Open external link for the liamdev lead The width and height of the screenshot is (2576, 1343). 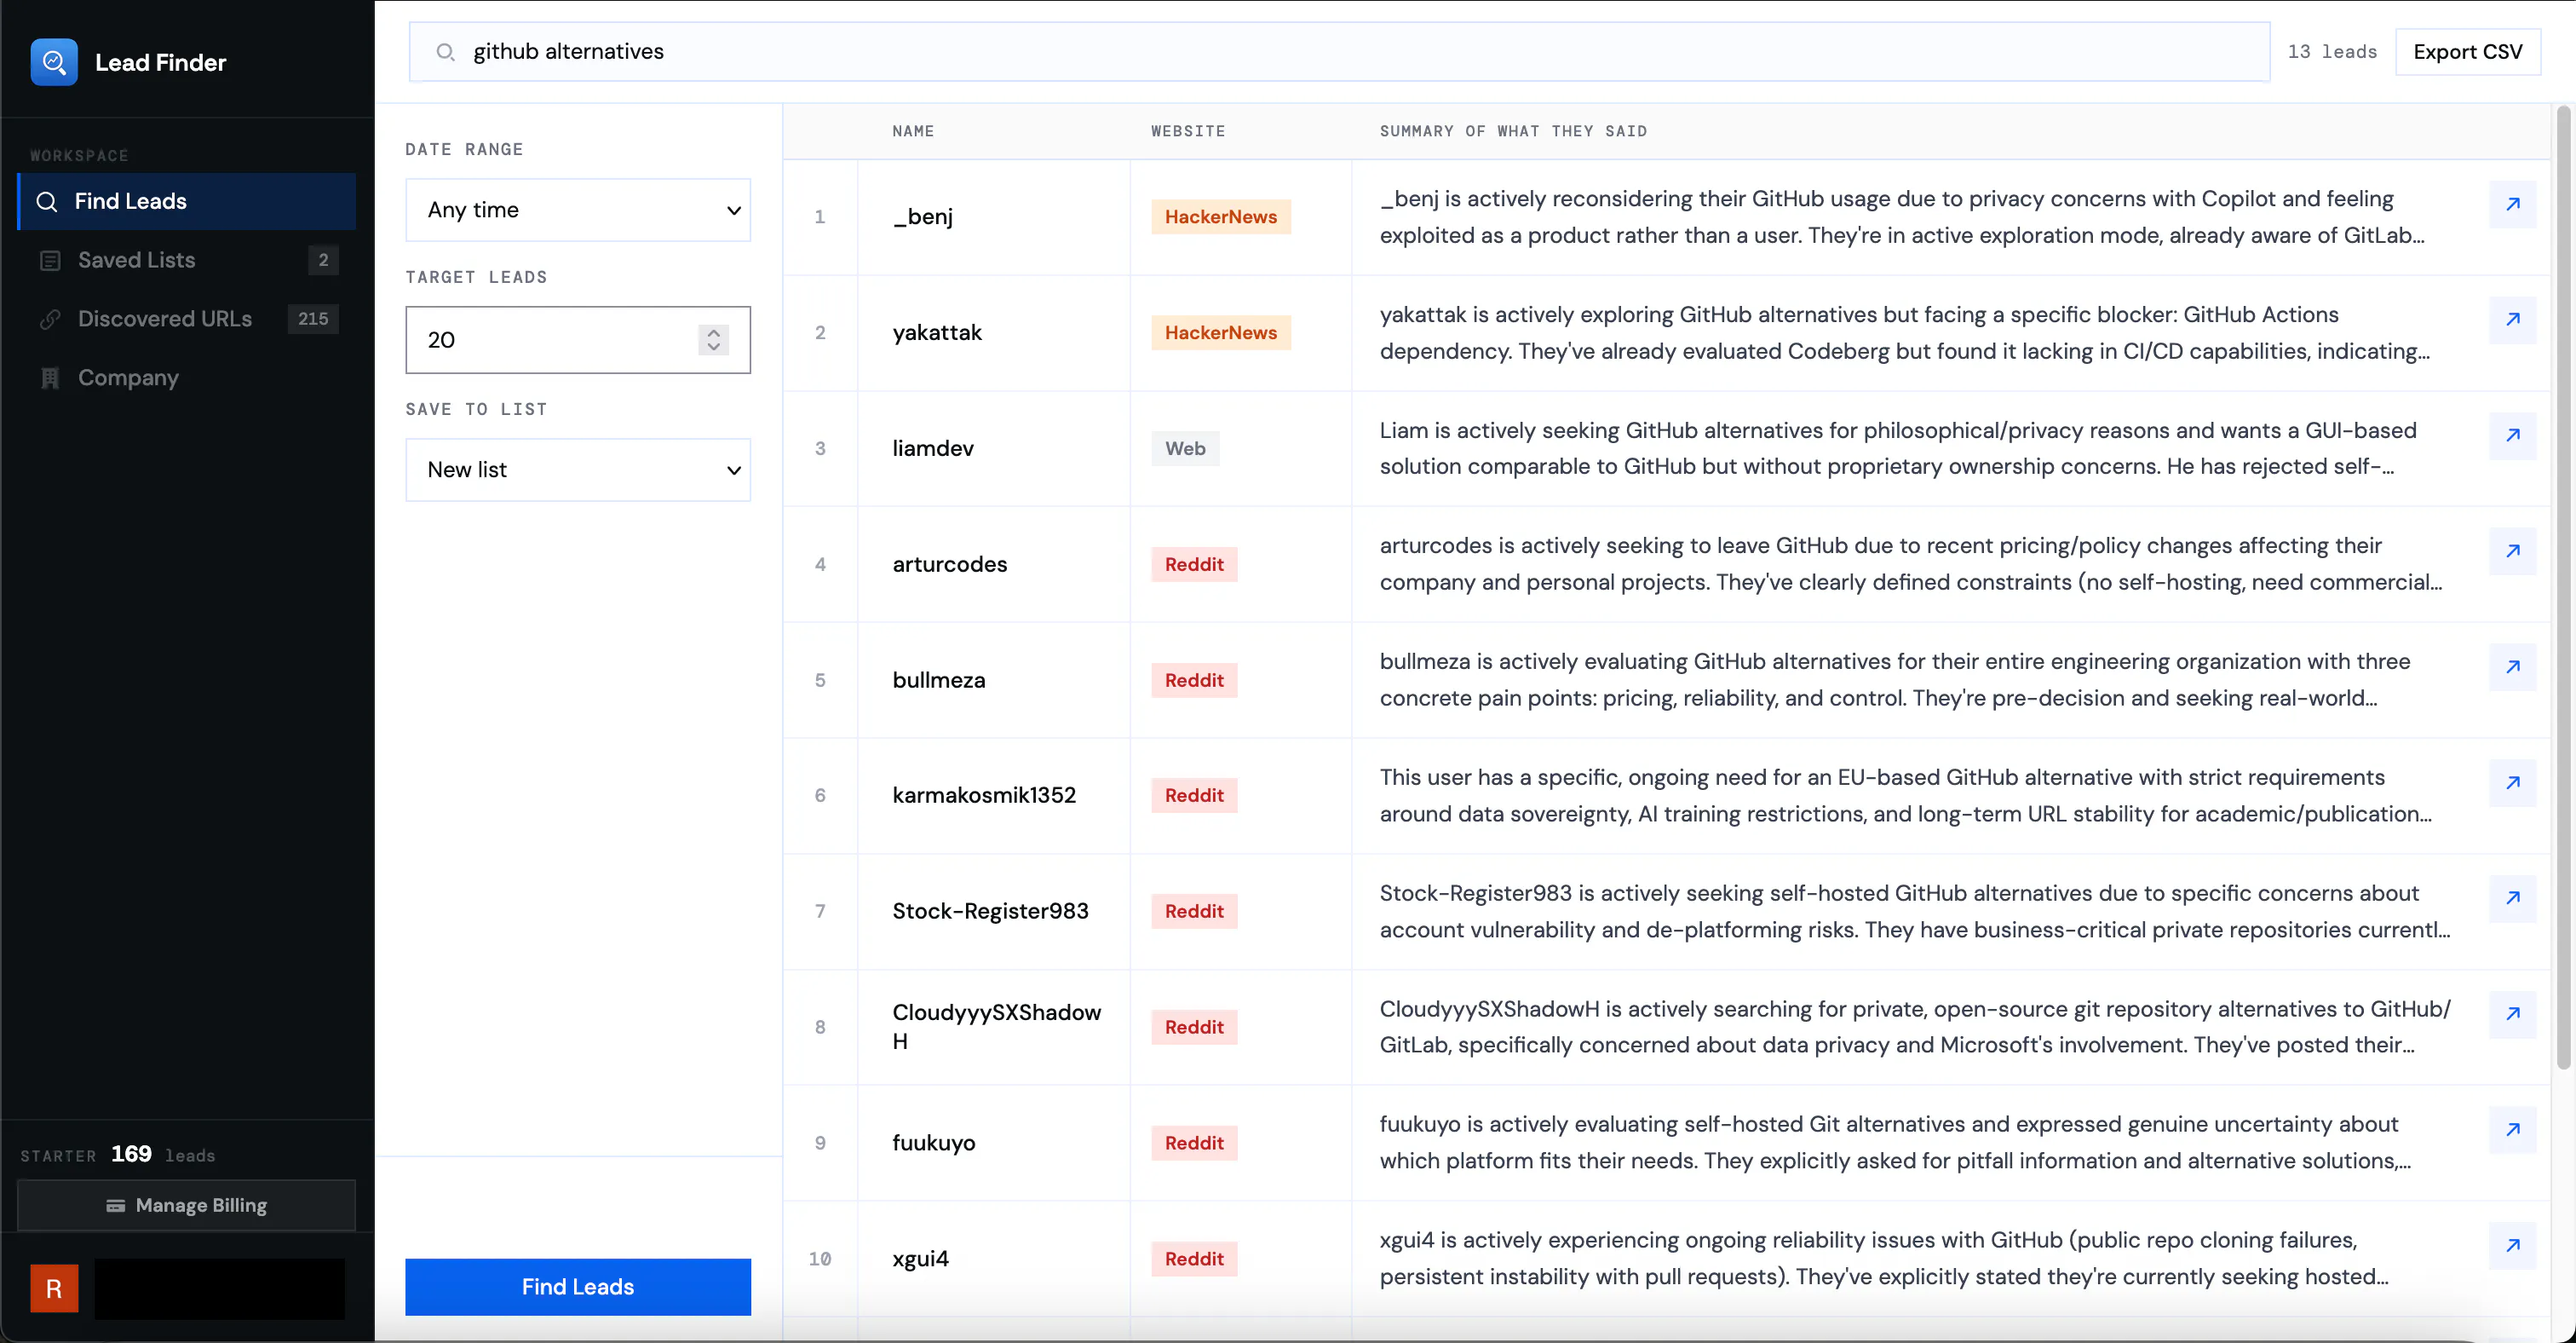pyautogui.click(x=2512, y=435)
